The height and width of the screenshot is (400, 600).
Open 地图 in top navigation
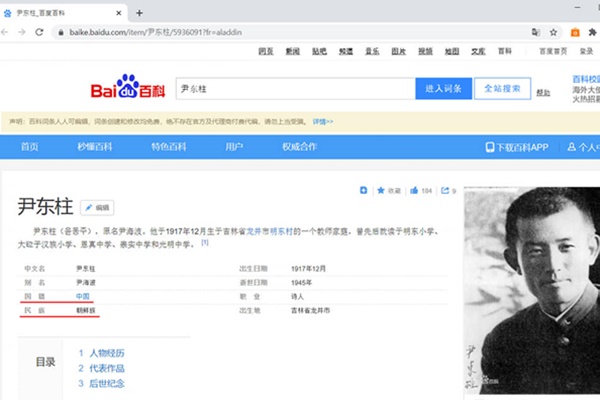pyautogui.click(x=452, y=51)
